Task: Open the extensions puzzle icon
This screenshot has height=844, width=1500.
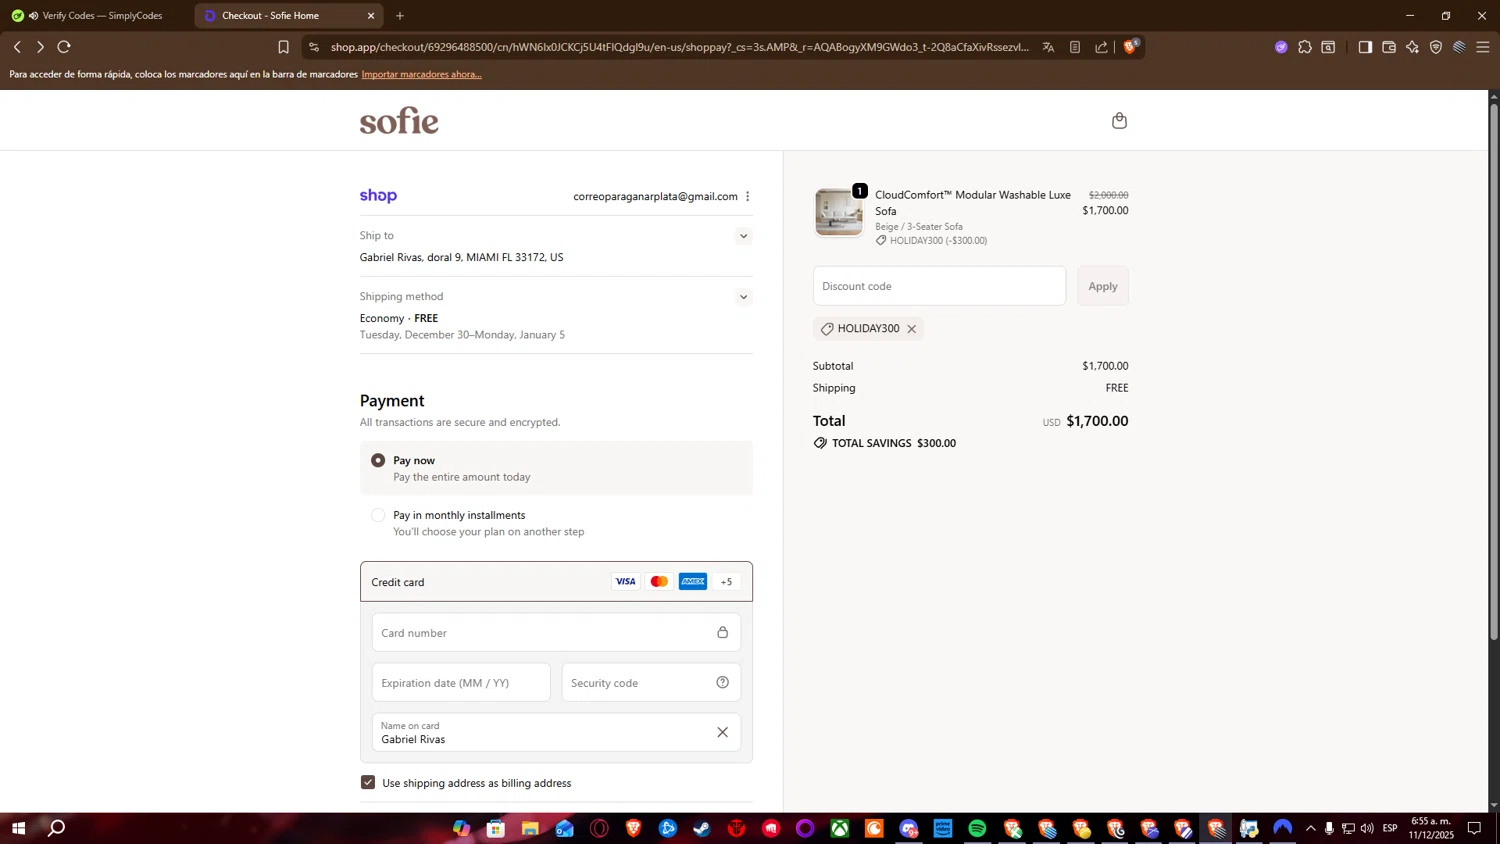Action: [1305, 47]
